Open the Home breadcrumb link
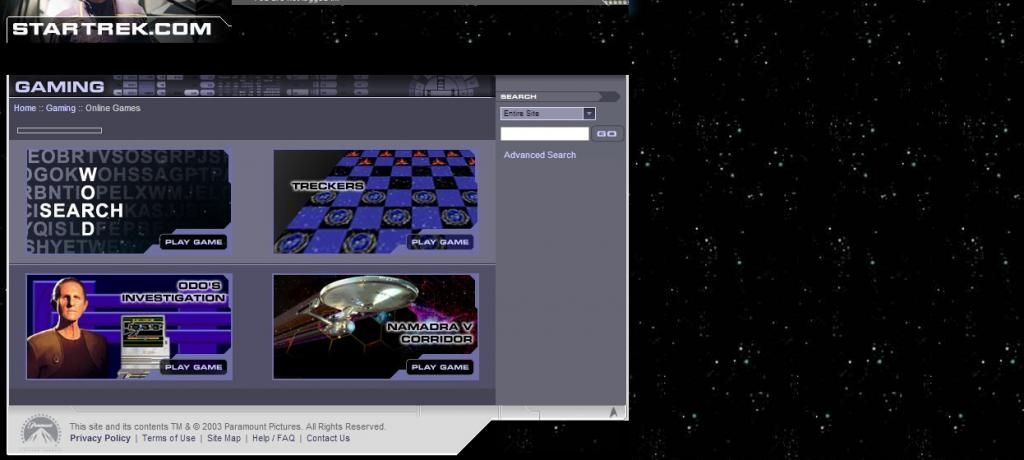Viewport: 1024px width, 460px height. point(25,108)
